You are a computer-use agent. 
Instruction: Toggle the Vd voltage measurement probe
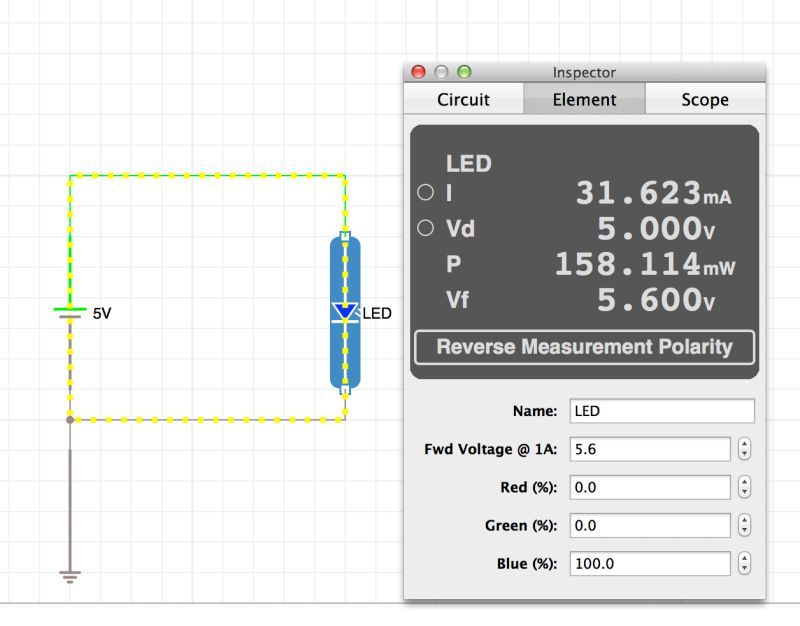[426, 228]
